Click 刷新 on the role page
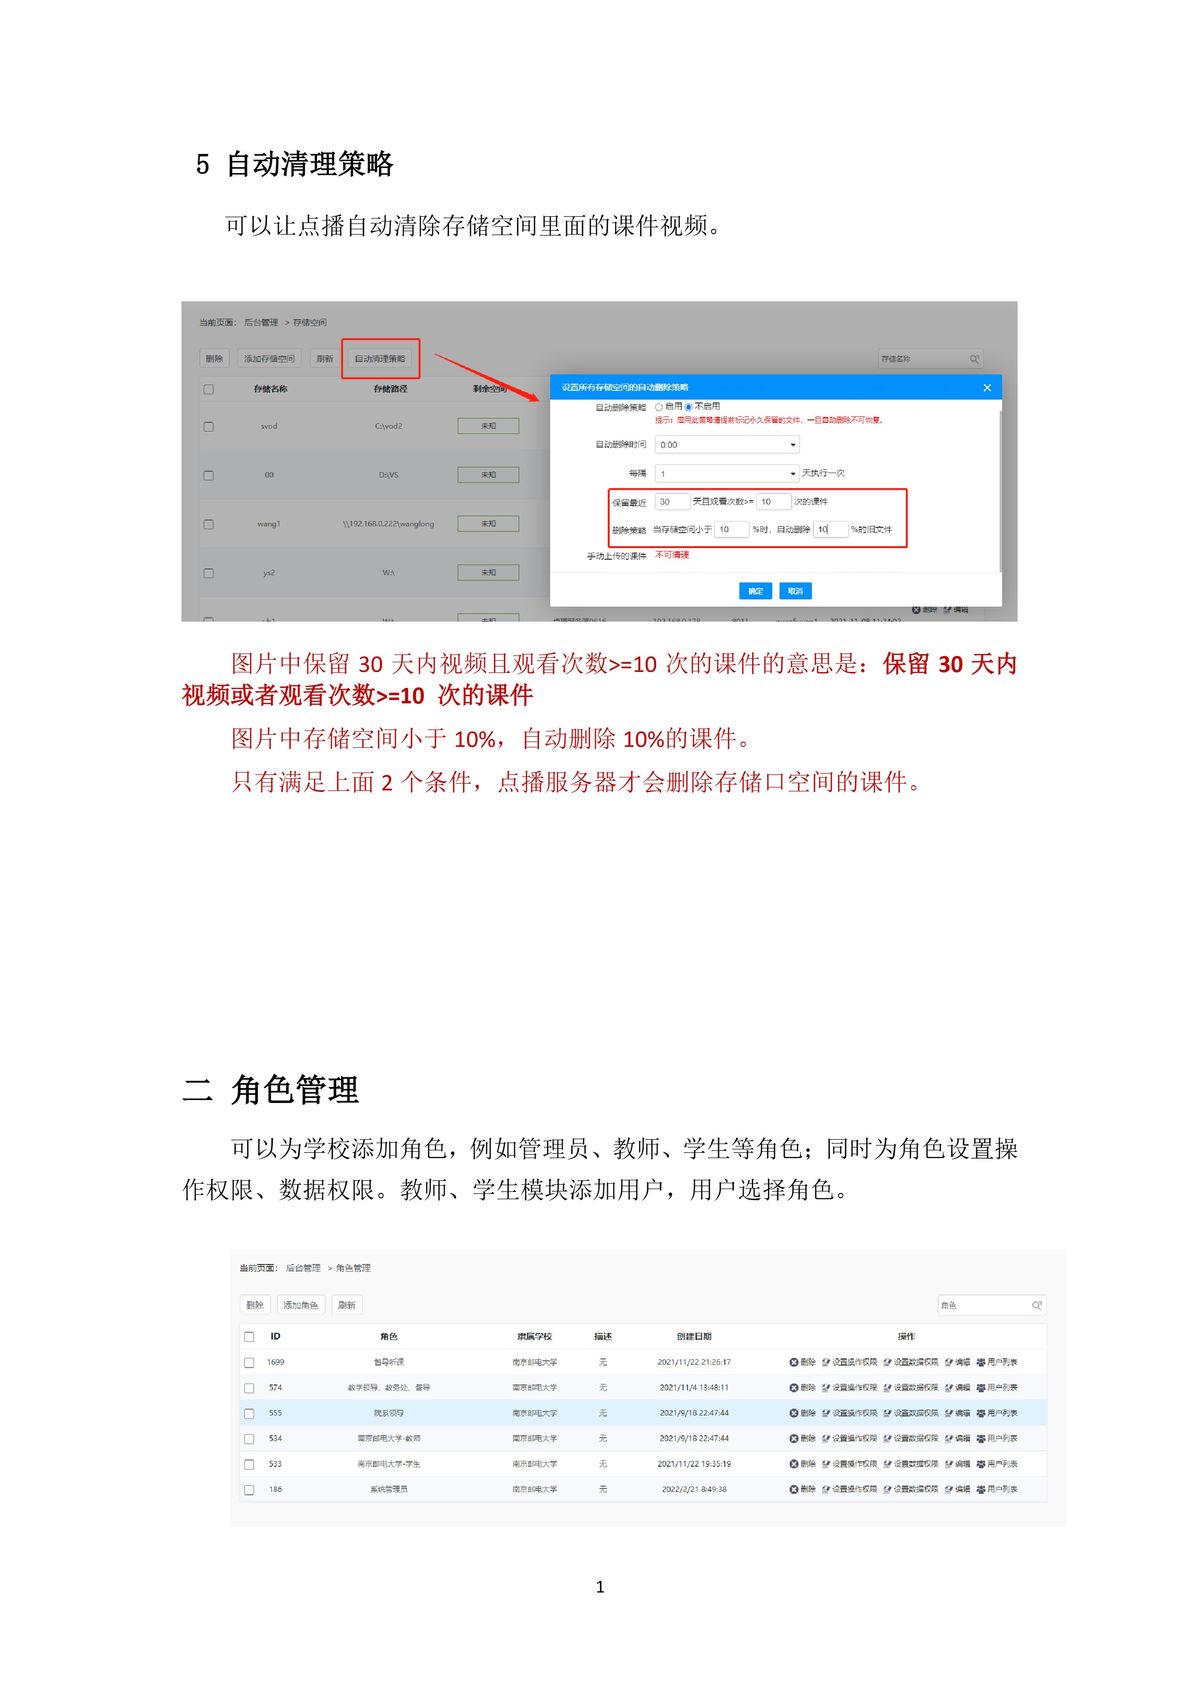The width and height of the screenshot is (1200, 1697). point(346,1305)
